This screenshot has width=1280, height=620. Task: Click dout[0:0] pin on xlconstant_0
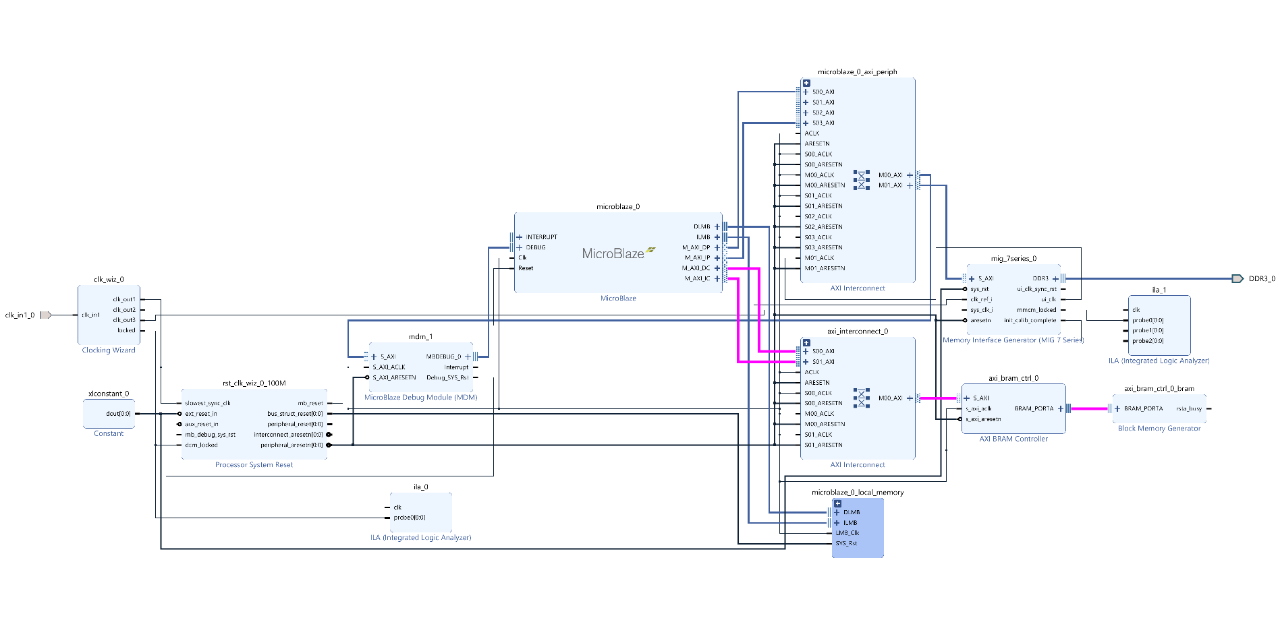119,413
